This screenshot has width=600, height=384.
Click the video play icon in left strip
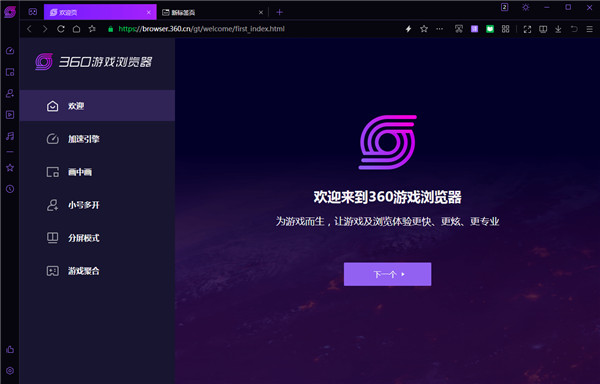click(x=10, y=115)
